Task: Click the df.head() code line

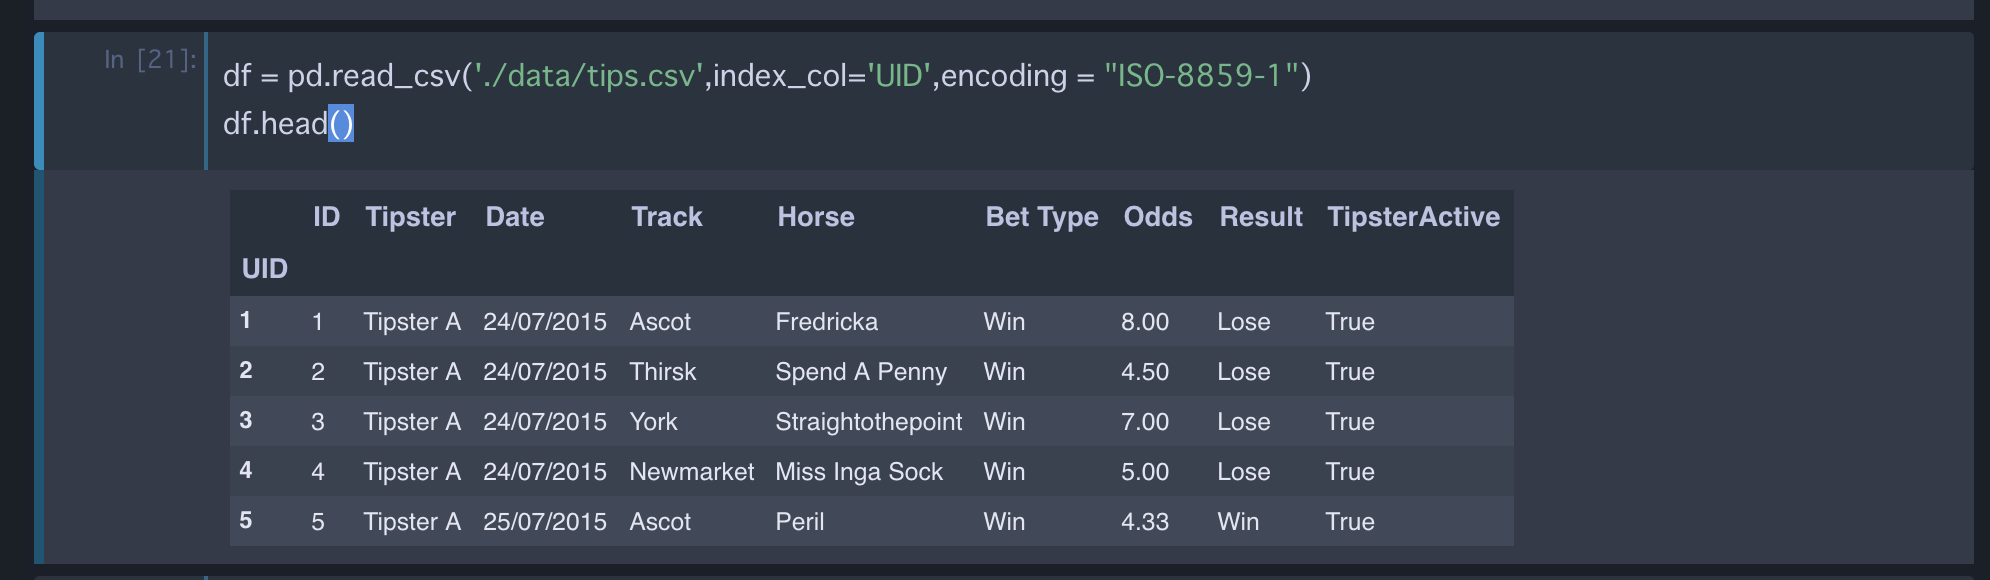Action: coord(288,124)
